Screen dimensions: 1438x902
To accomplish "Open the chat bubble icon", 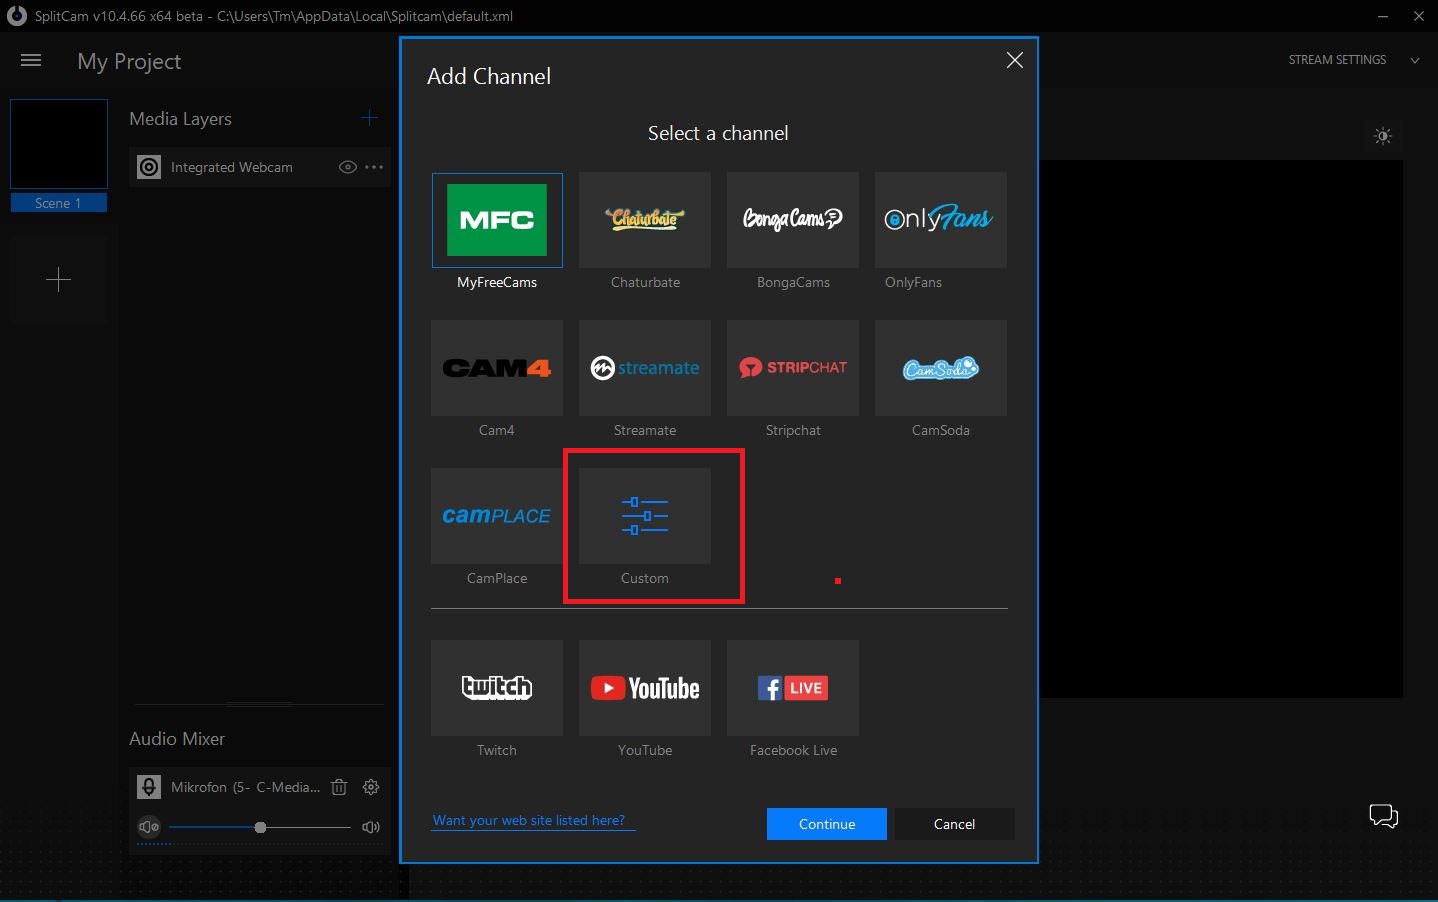I will [1383, 816].
